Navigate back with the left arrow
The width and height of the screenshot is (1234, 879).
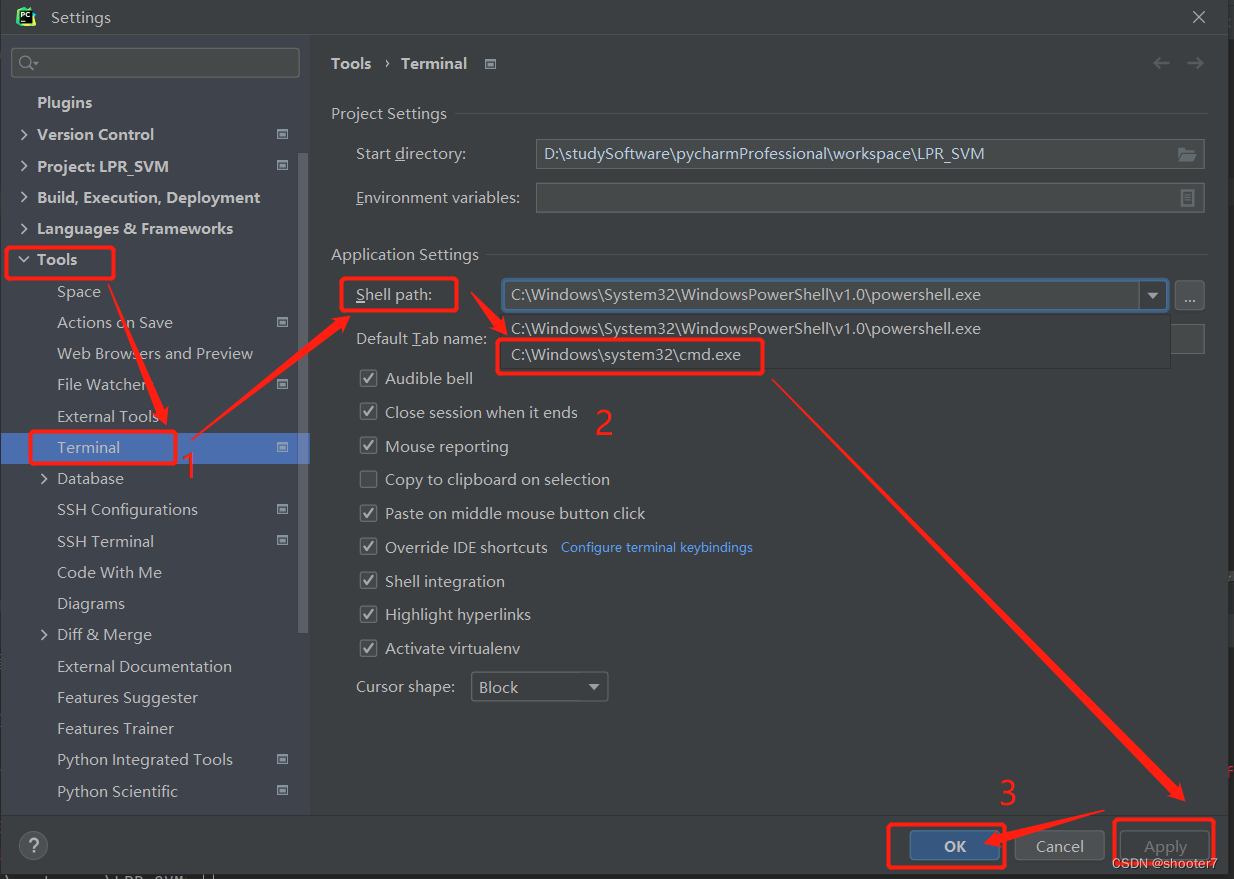(x=1162, y=63)
